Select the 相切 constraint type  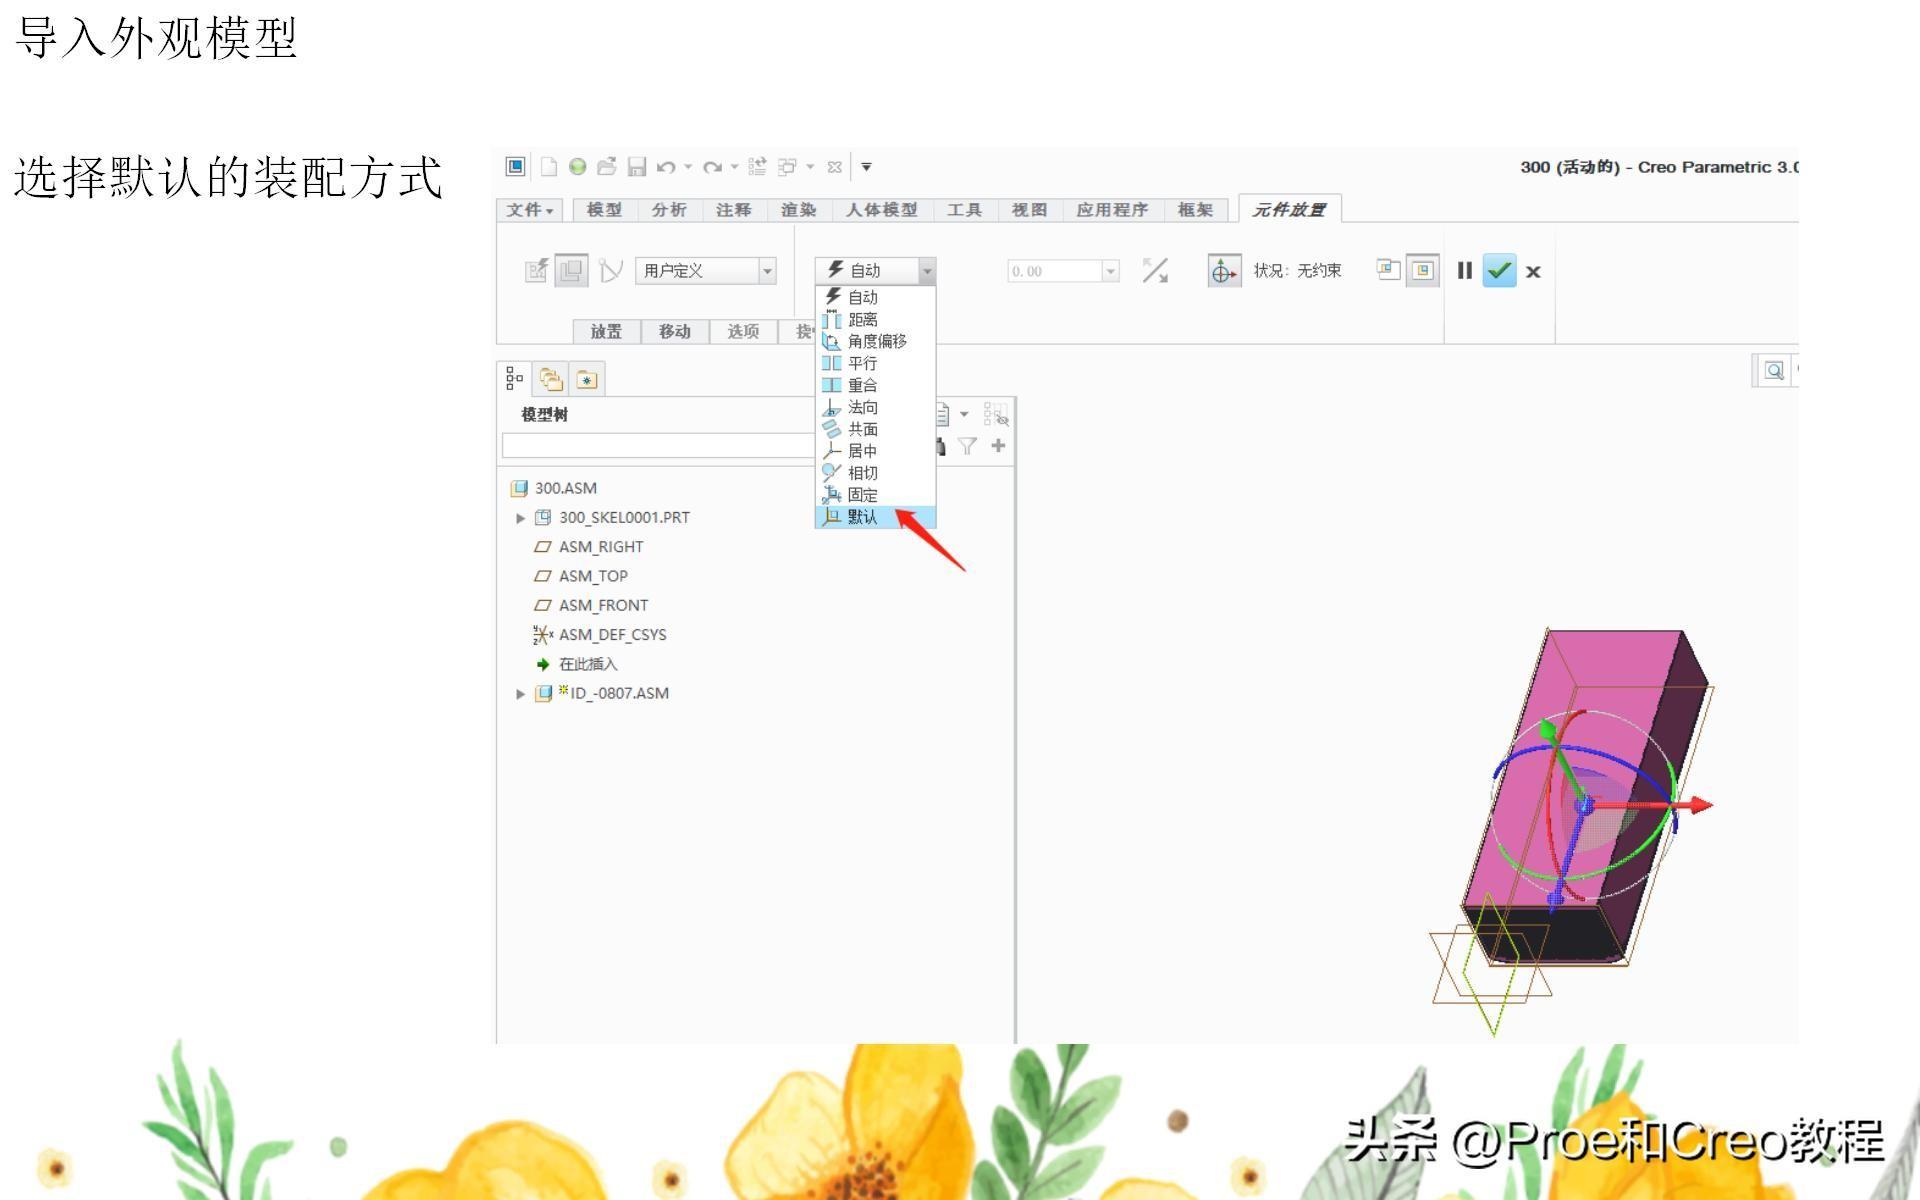tap(862, 472)
